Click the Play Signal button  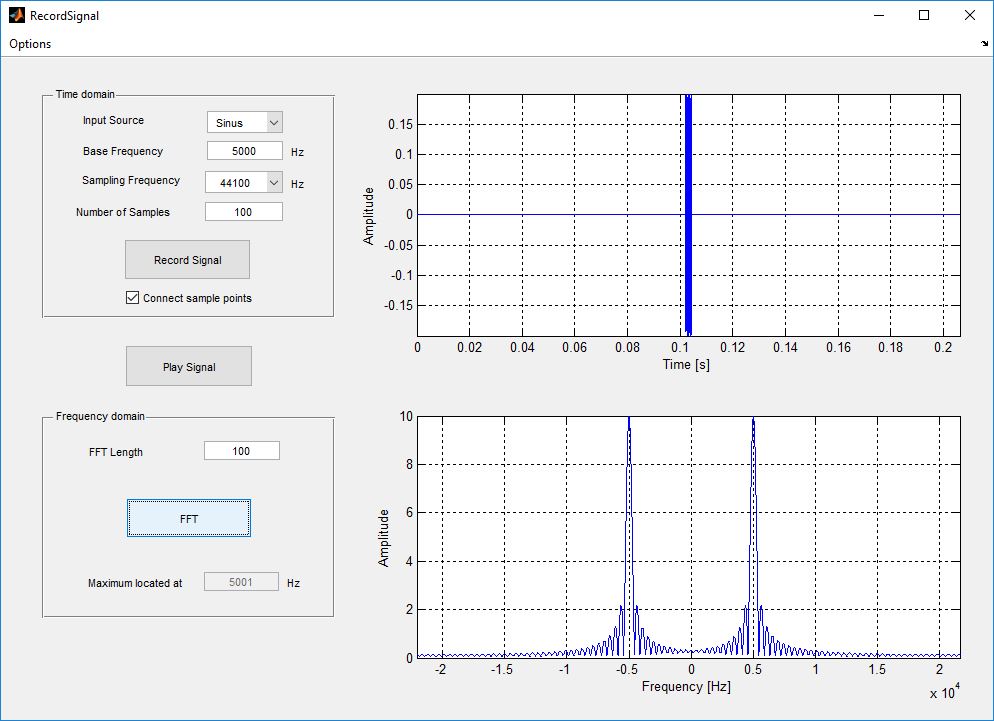[189, 367]
